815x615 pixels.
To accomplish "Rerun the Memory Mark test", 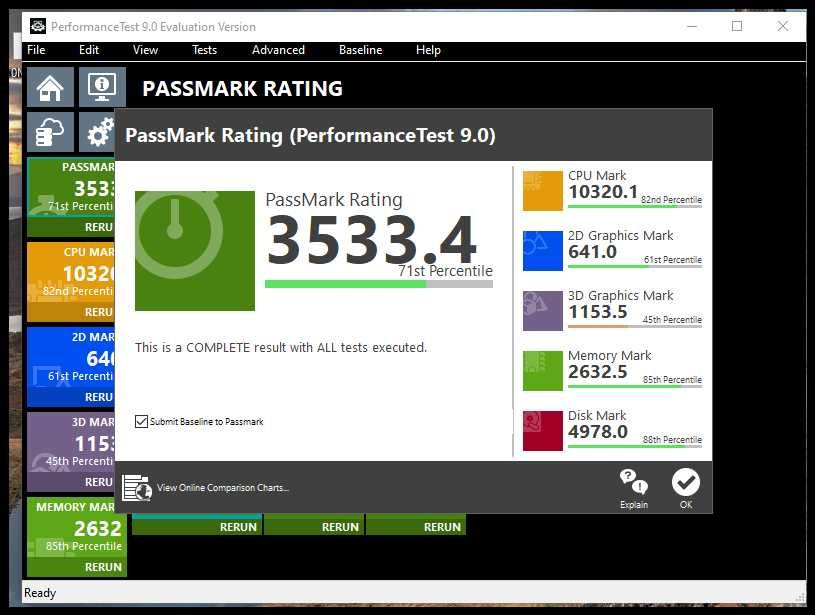I will [x=77, y=567].
